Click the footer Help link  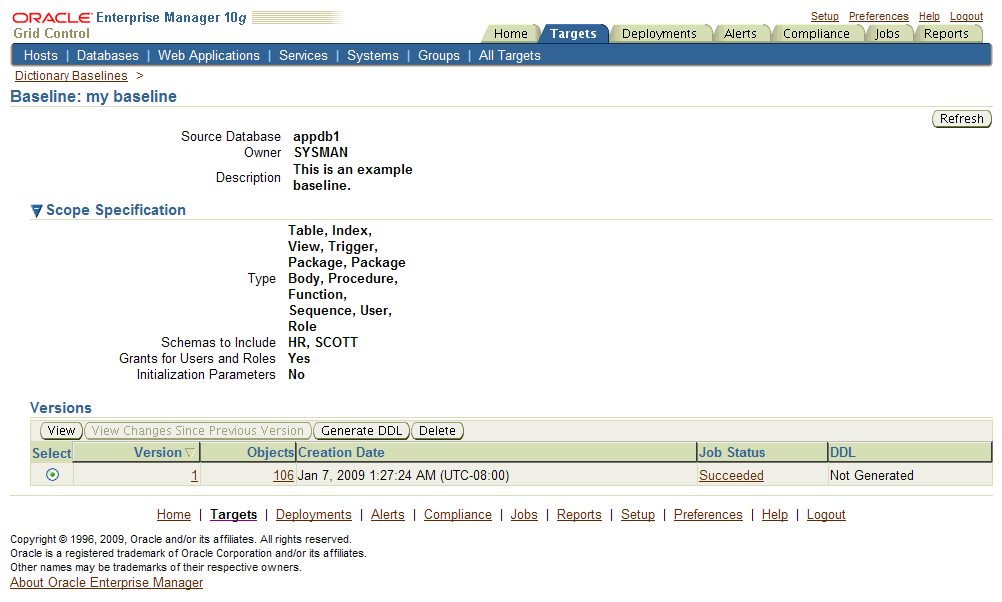pos(775,514)
